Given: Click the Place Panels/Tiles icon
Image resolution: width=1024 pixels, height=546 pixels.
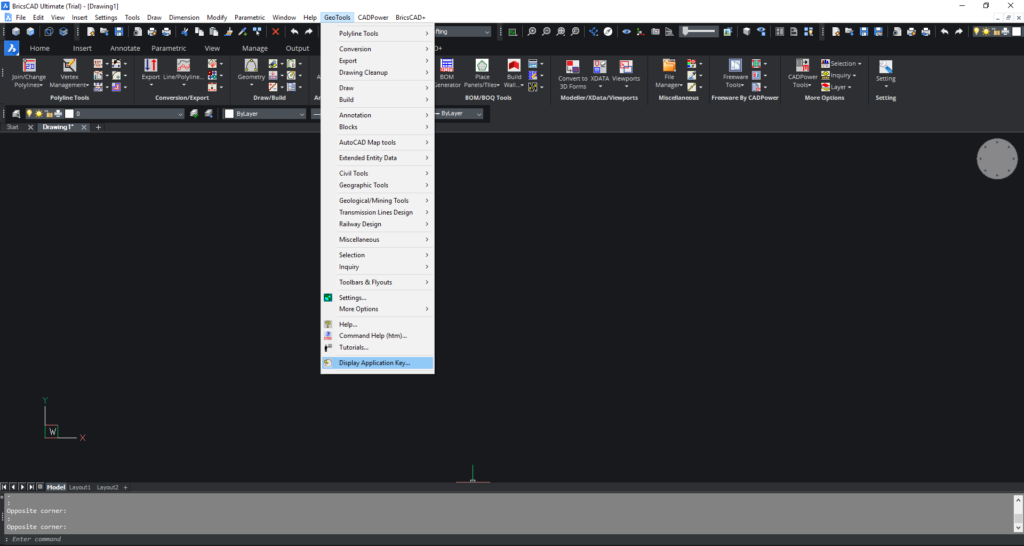Looking at the screenshot, I should pyautogui.click(x=482, y=65).
